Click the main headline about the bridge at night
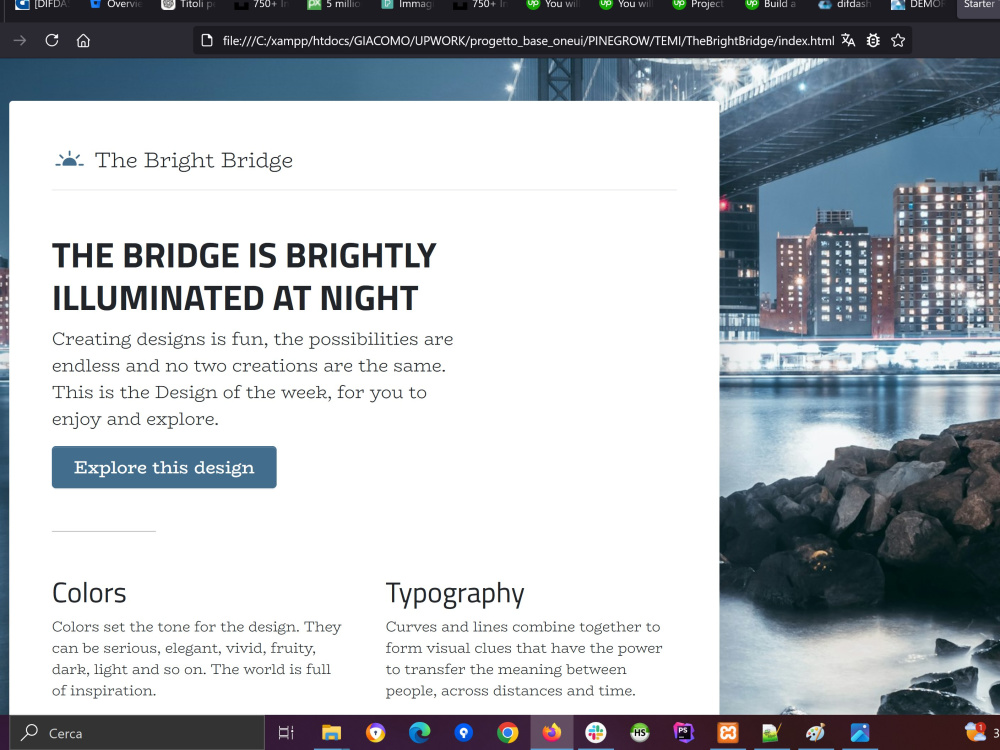Viewport: 1000px width, 750px height. pos(244,277)
